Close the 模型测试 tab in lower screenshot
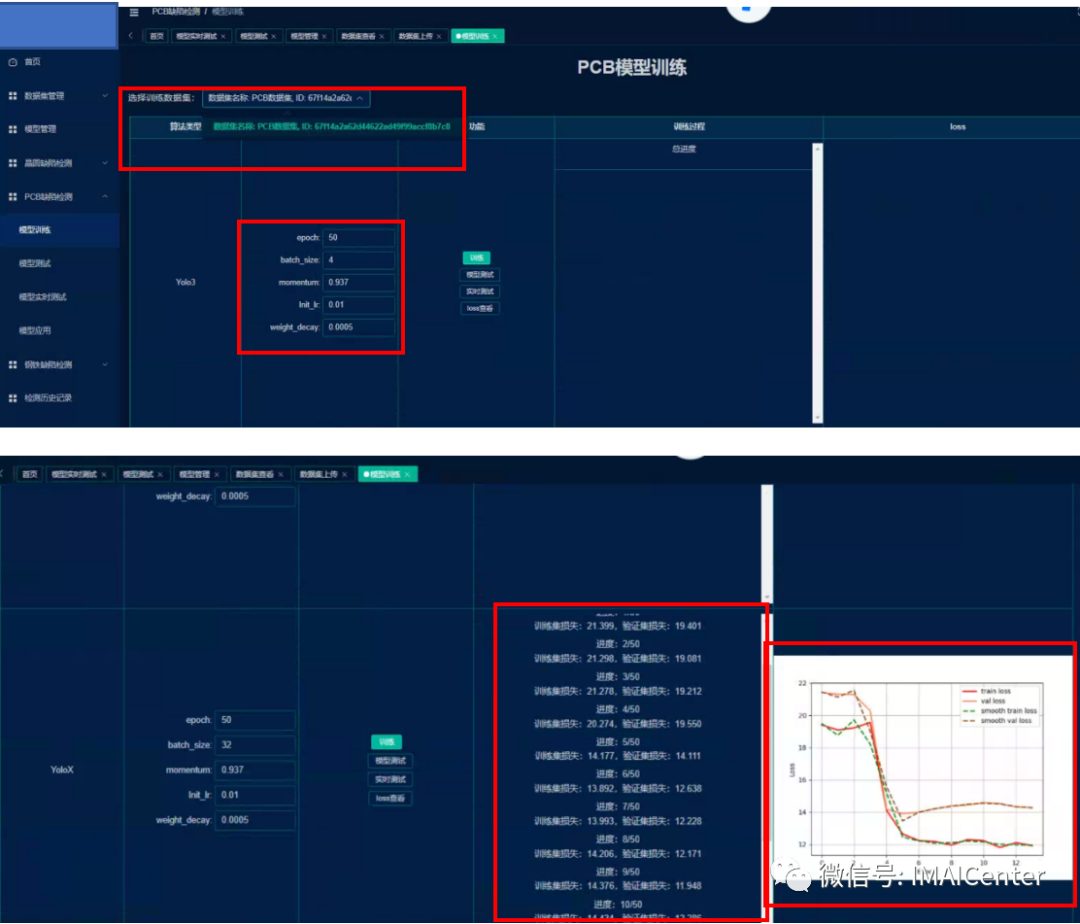The width and height of the screenshot is (1080, 924). [160, 474]
